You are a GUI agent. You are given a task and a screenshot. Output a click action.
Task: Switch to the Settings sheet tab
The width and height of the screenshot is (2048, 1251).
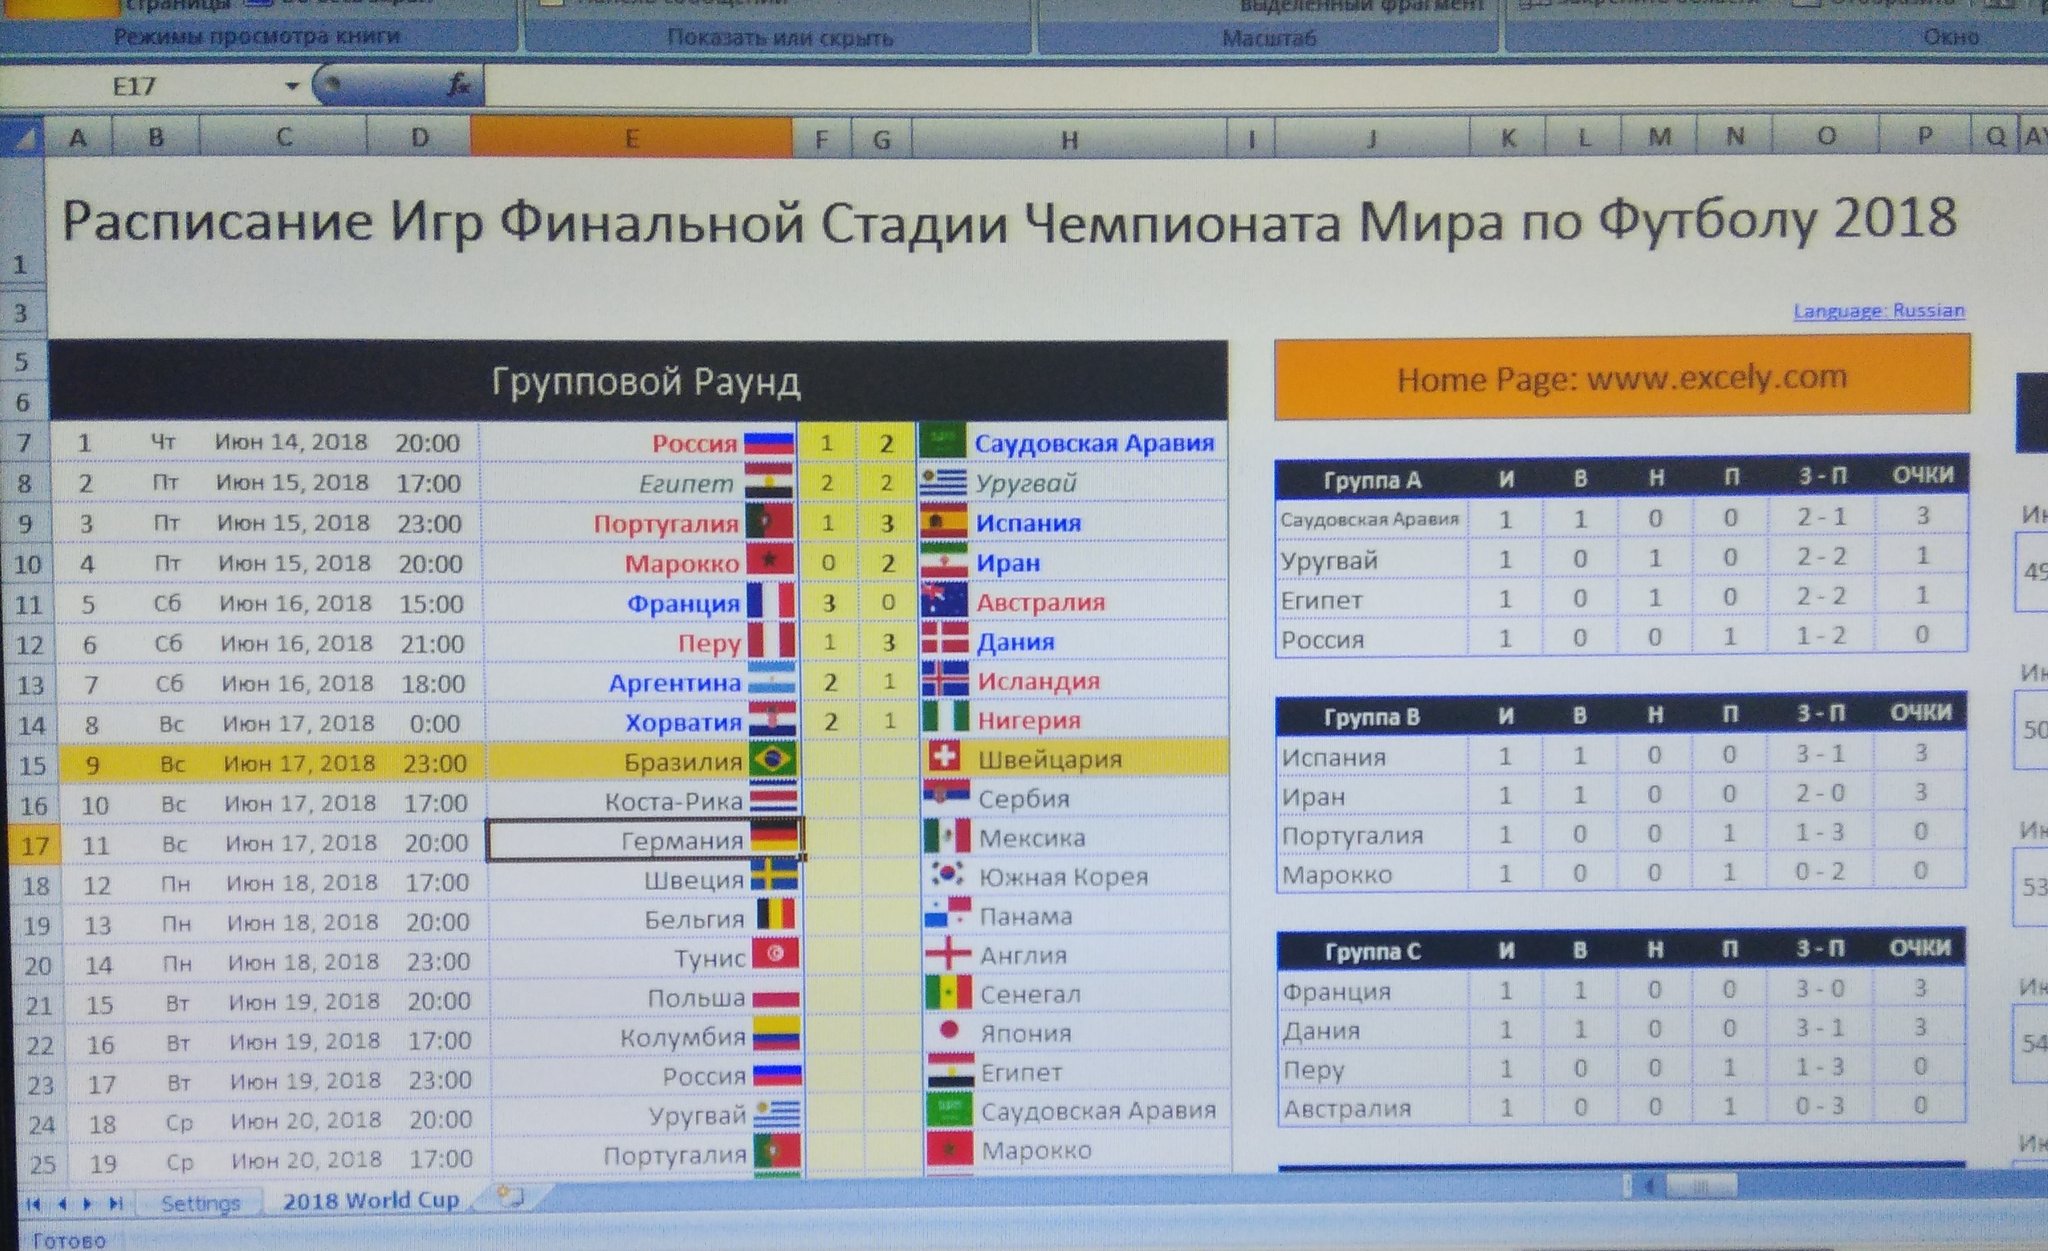[x=200, y=1203]
